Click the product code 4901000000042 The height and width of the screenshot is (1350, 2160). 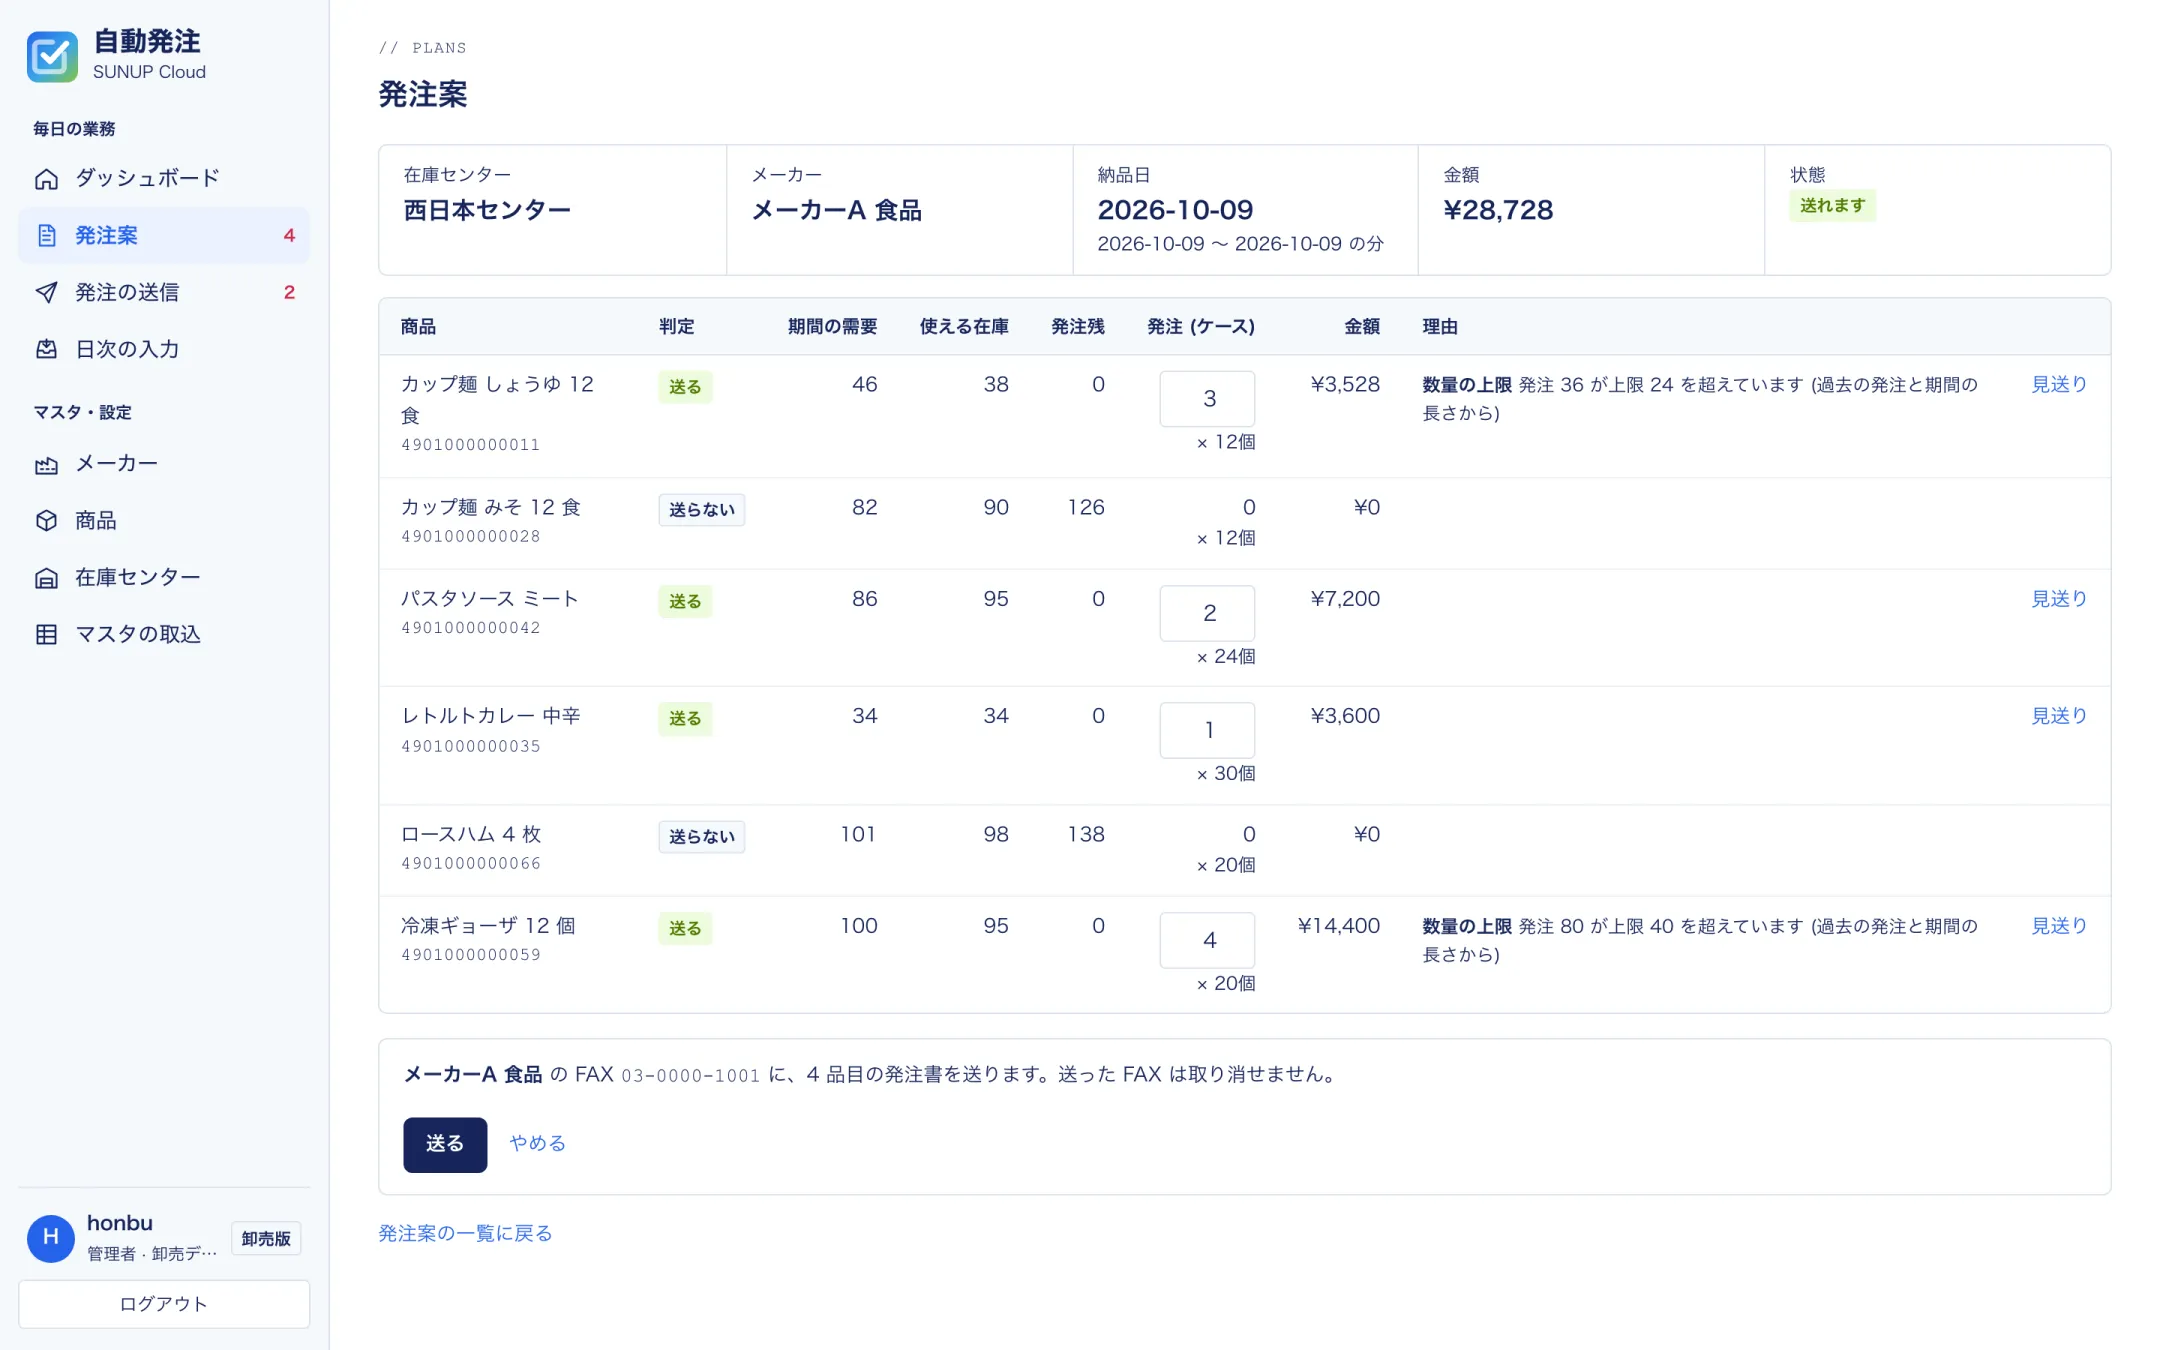471,628
